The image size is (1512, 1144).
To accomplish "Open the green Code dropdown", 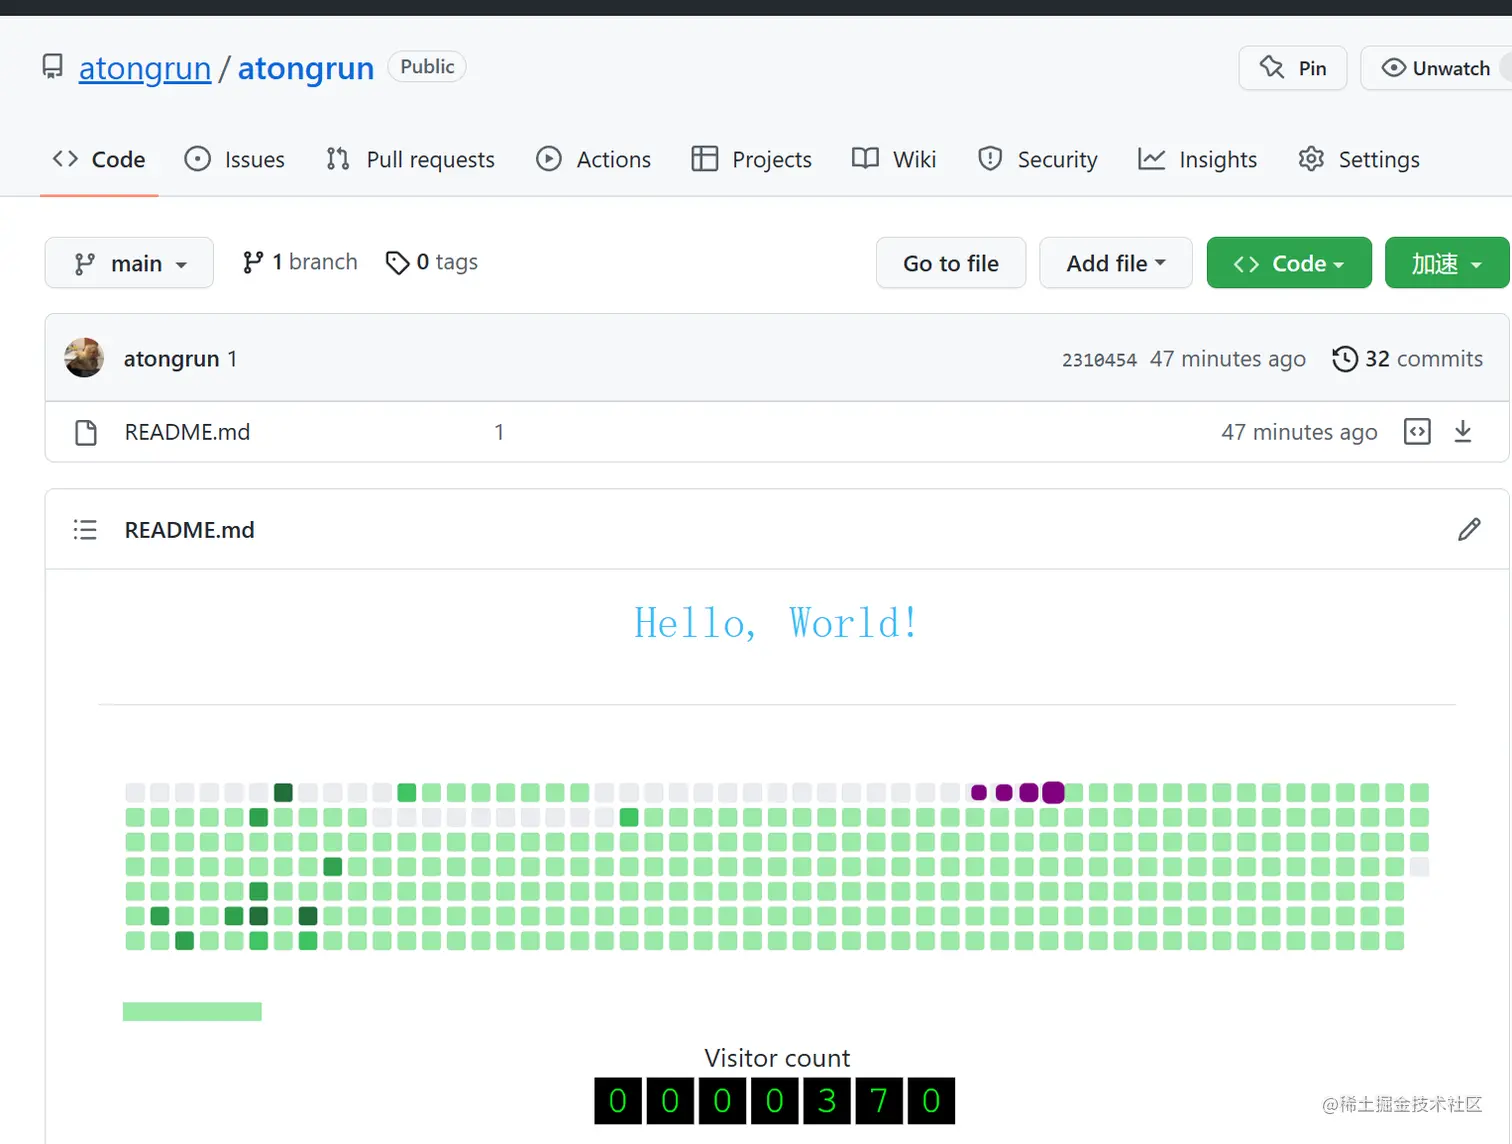I will click(1289, 263).
